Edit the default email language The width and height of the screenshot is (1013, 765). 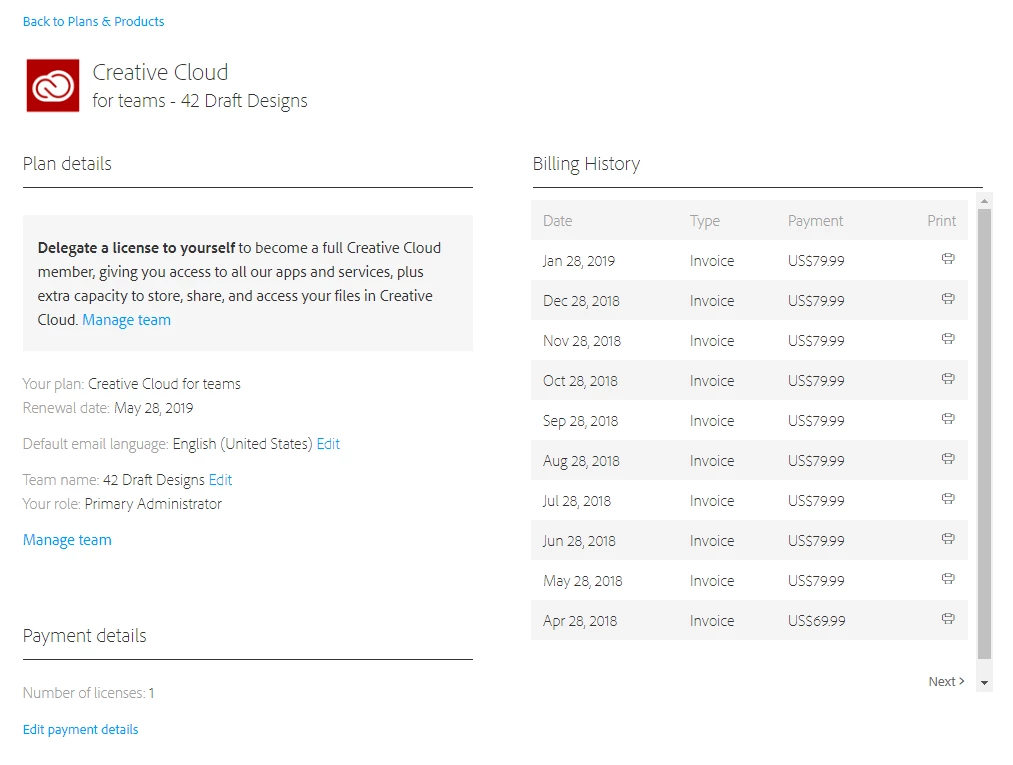[328, 444]
